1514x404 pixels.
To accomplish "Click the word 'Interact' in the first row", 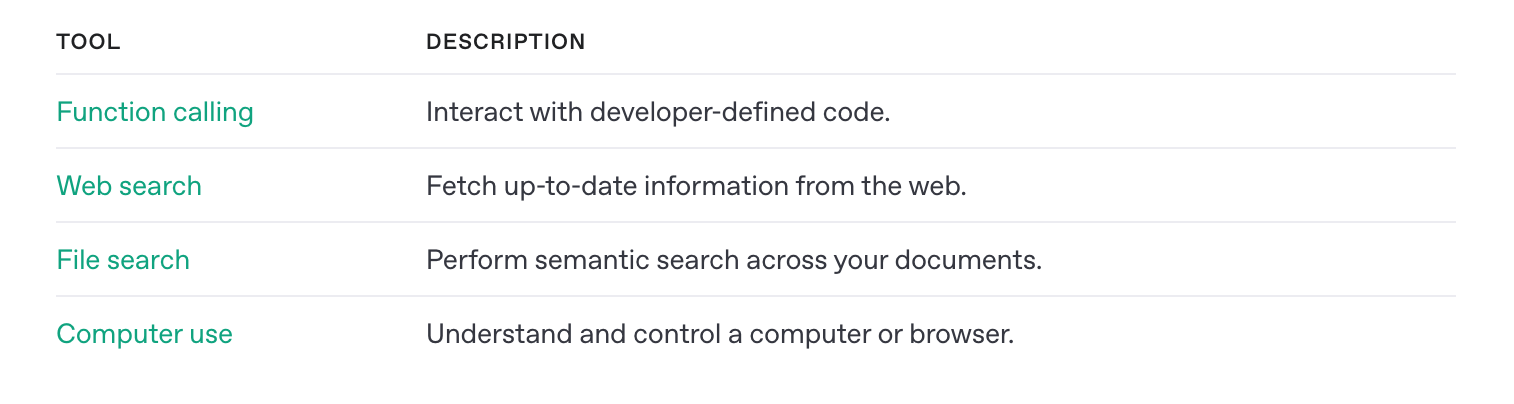I will click(474, 112).
